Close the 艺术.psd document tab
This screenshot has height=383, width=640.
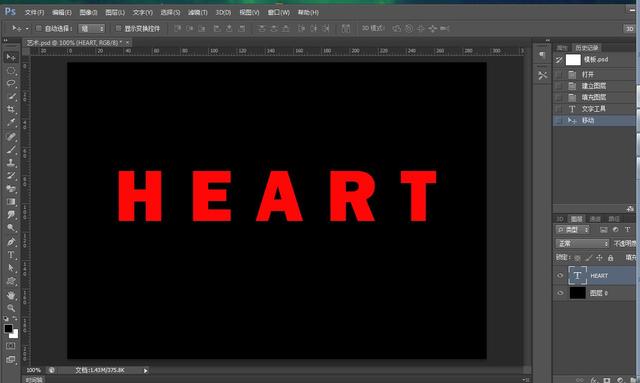tap(127, 42)
